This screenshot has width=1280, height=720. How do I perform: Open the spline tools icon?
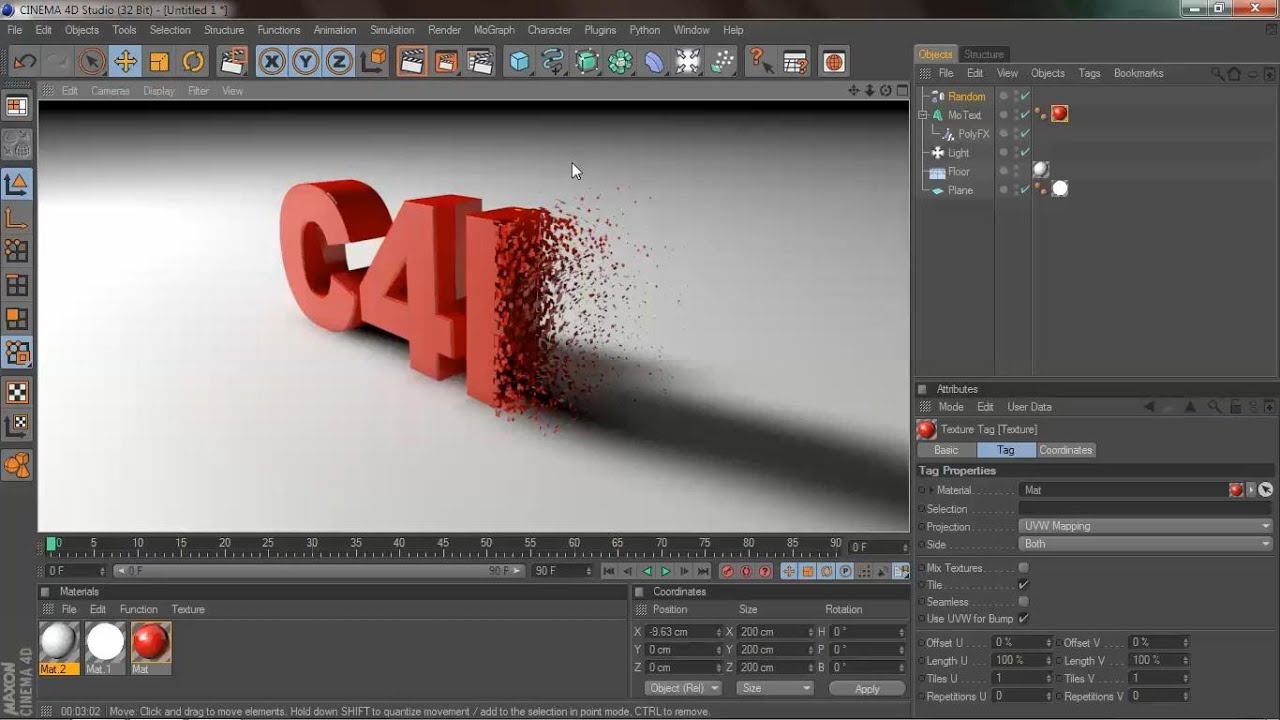(x=553, y=62)
